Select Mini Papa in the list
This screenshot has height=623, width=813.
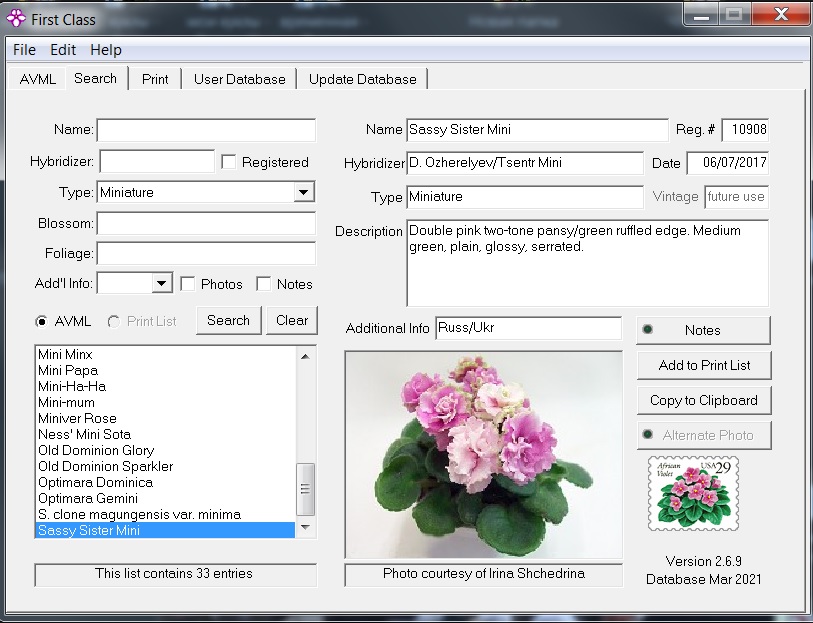165,371
